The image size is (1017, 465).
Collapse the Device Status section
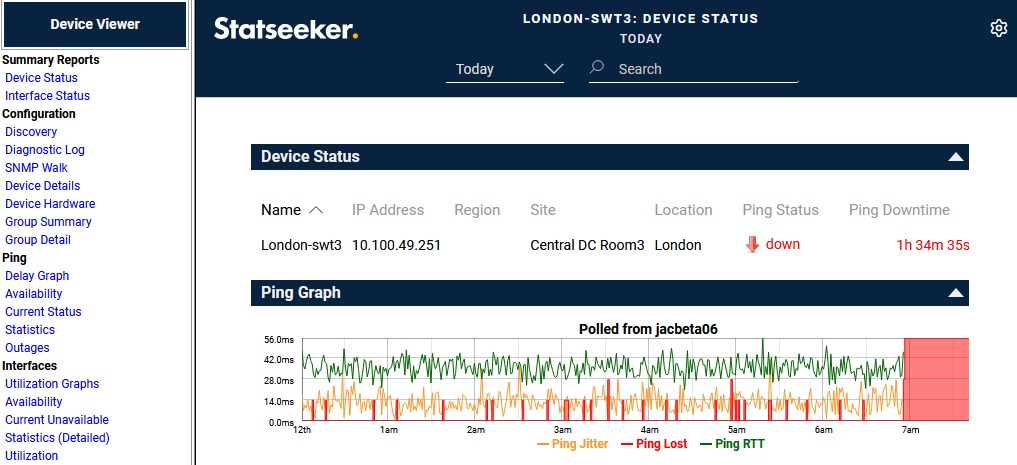click(956, 157)
